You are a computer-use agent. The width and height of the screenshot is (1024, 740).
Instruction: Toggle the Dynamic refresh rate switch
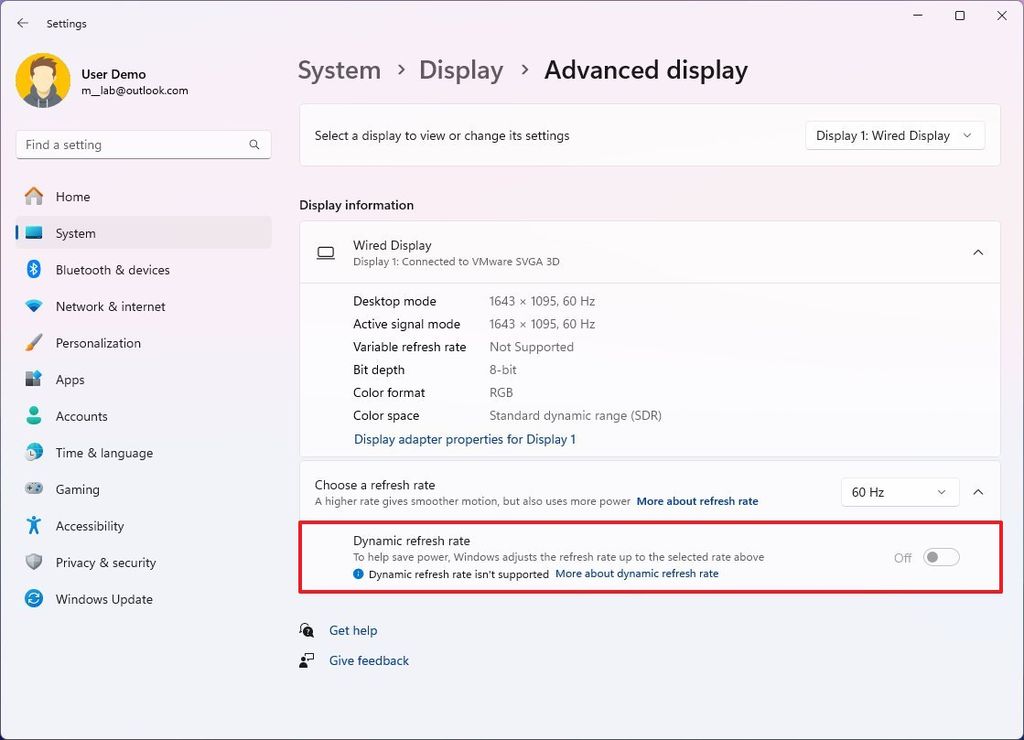939,557
